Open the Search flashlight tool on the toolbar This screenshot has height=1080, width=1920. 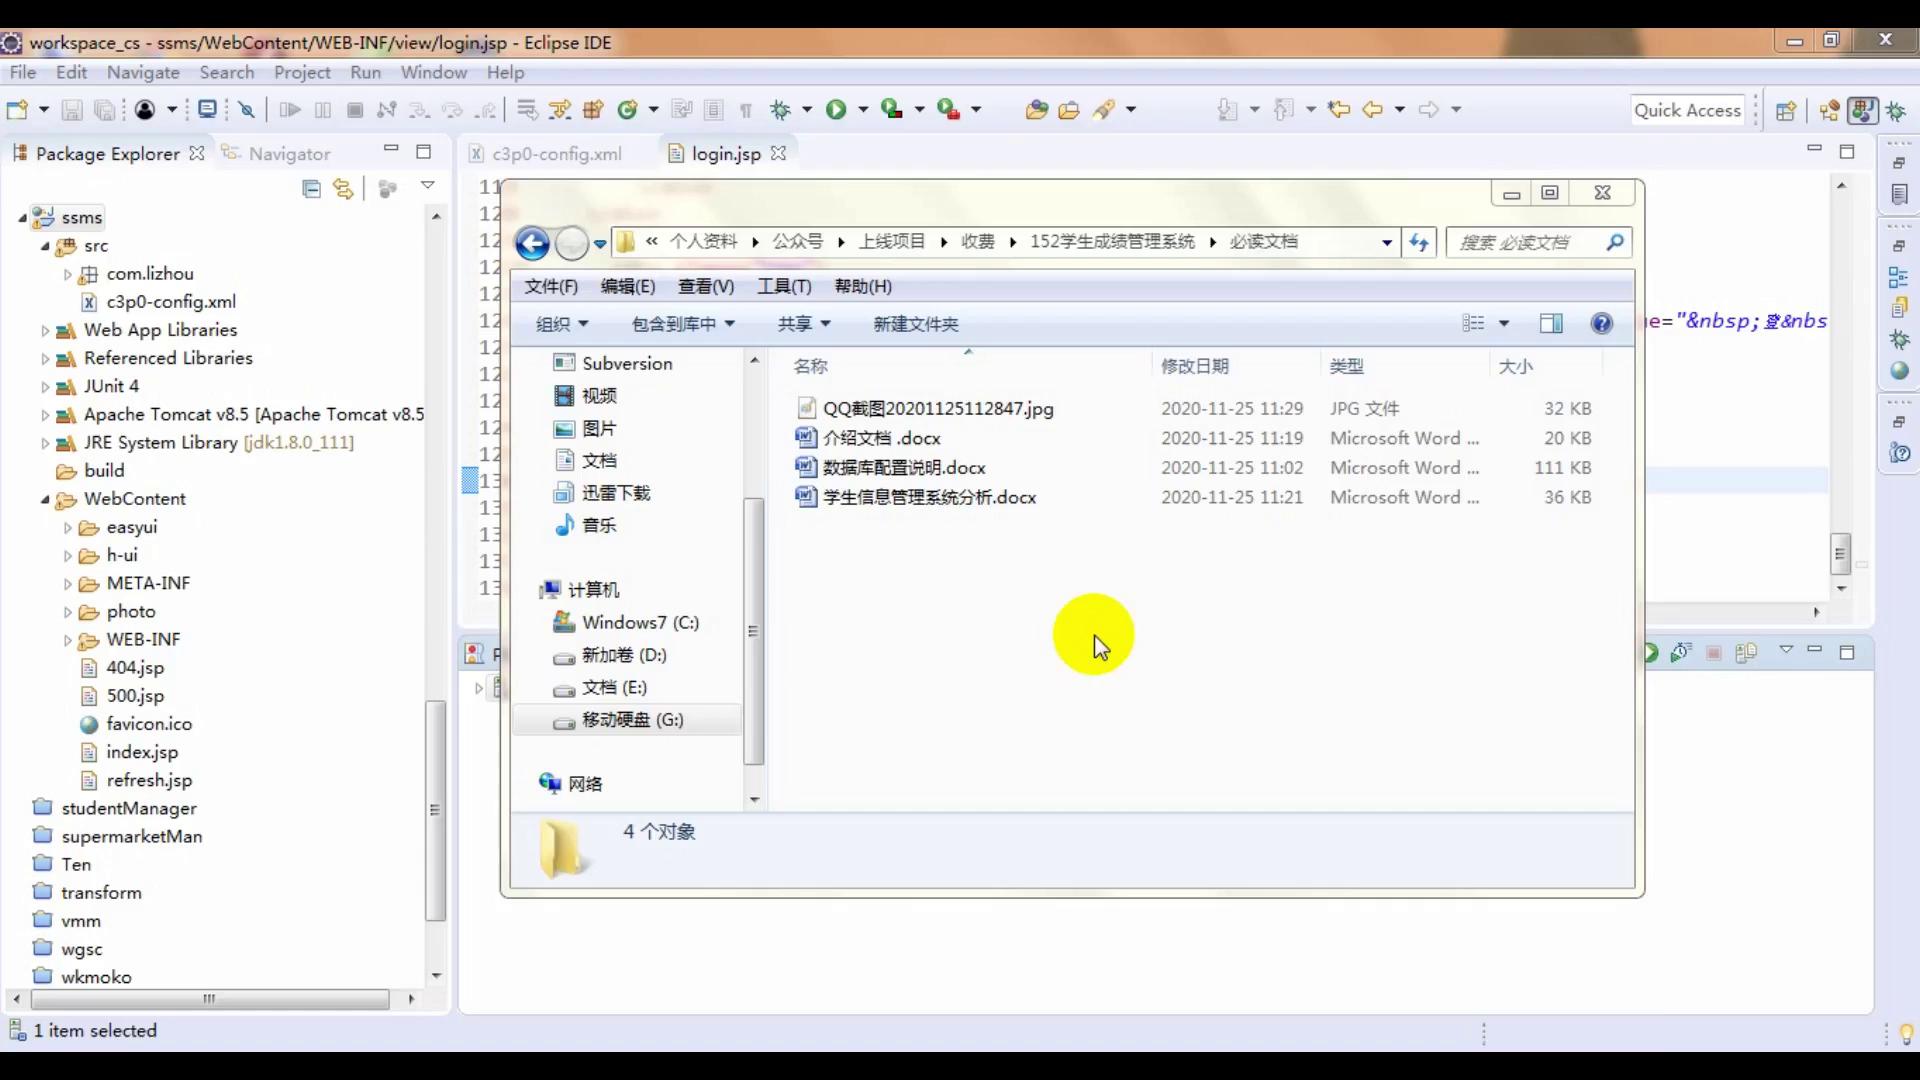pyautogui.click(x=1105, y=110)
